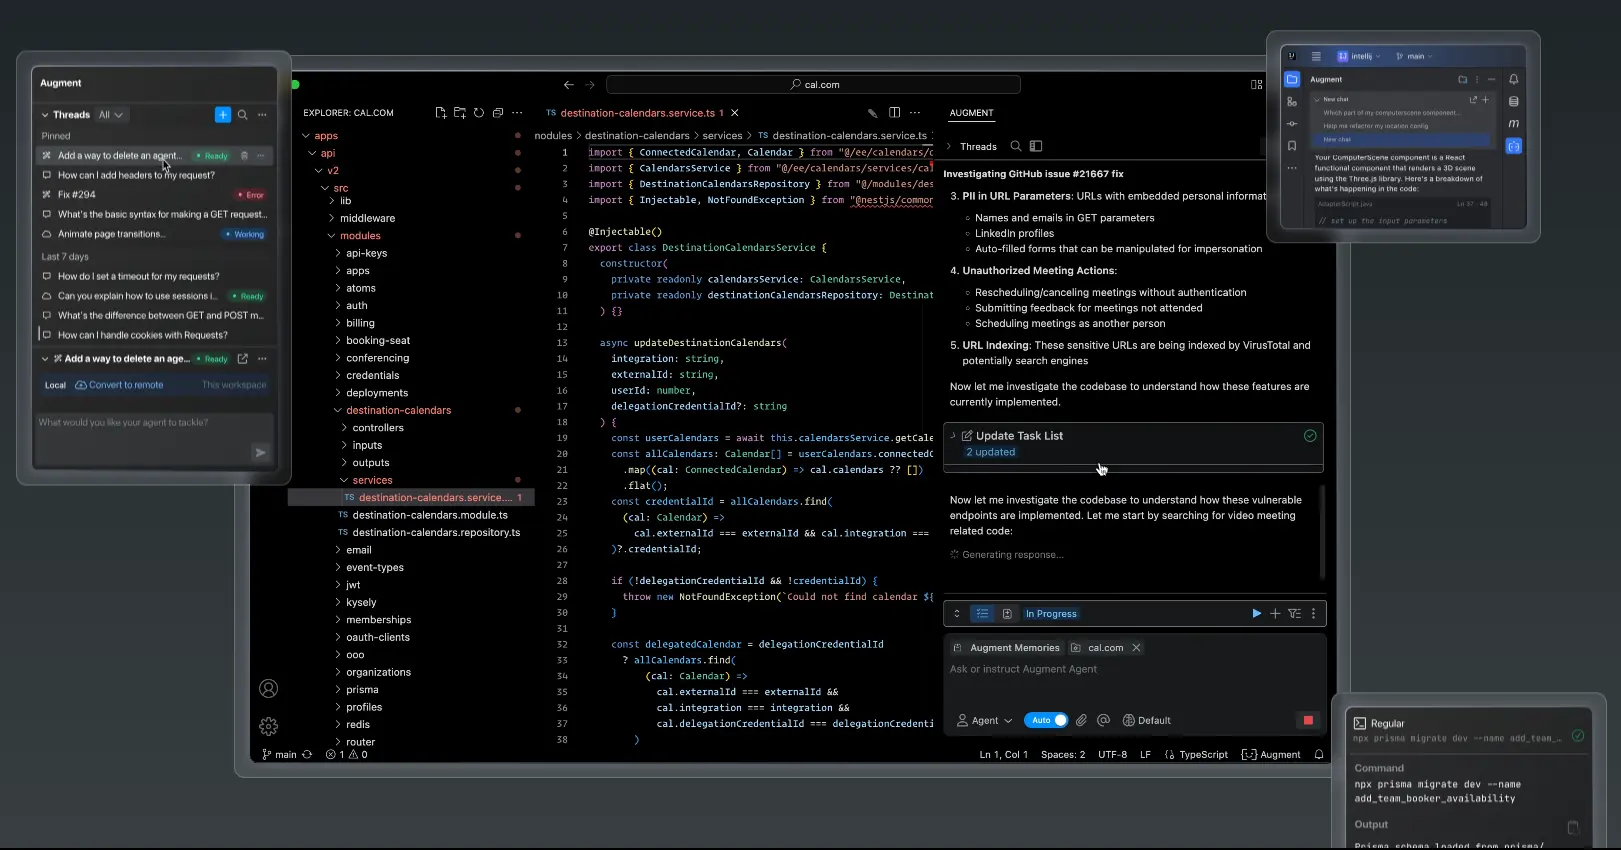Open the AUGMENT panel tab
The height and width of the screenshot is (850, 1621).
pyautogui.click(x=971, y=113)
